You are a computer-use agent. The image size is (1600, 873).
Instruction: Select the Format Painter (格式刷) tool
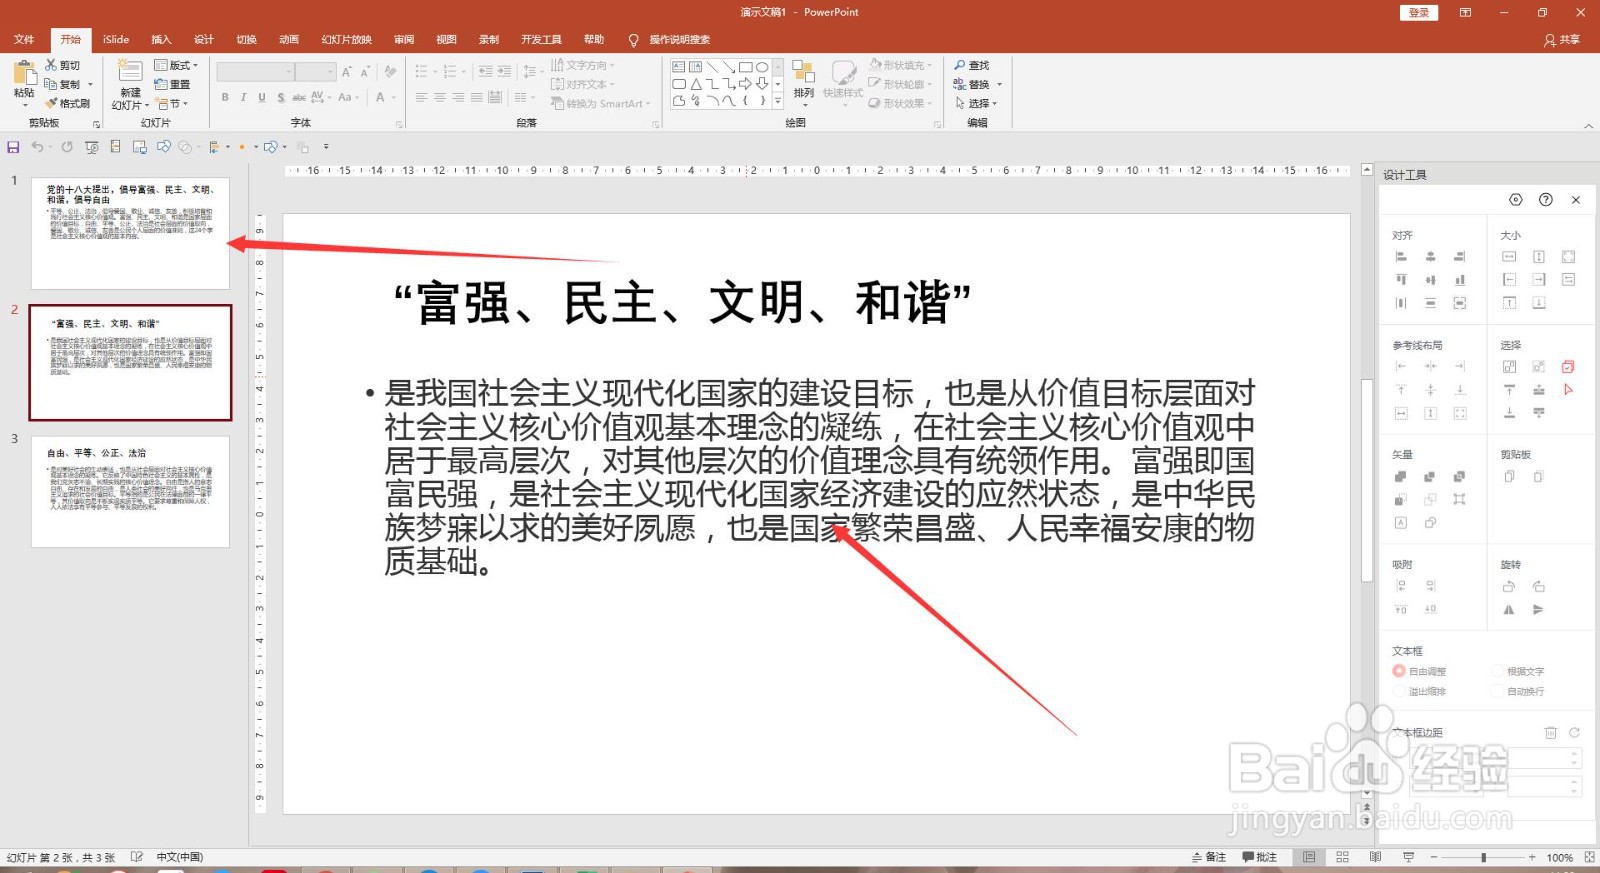[x=67, y=103]
